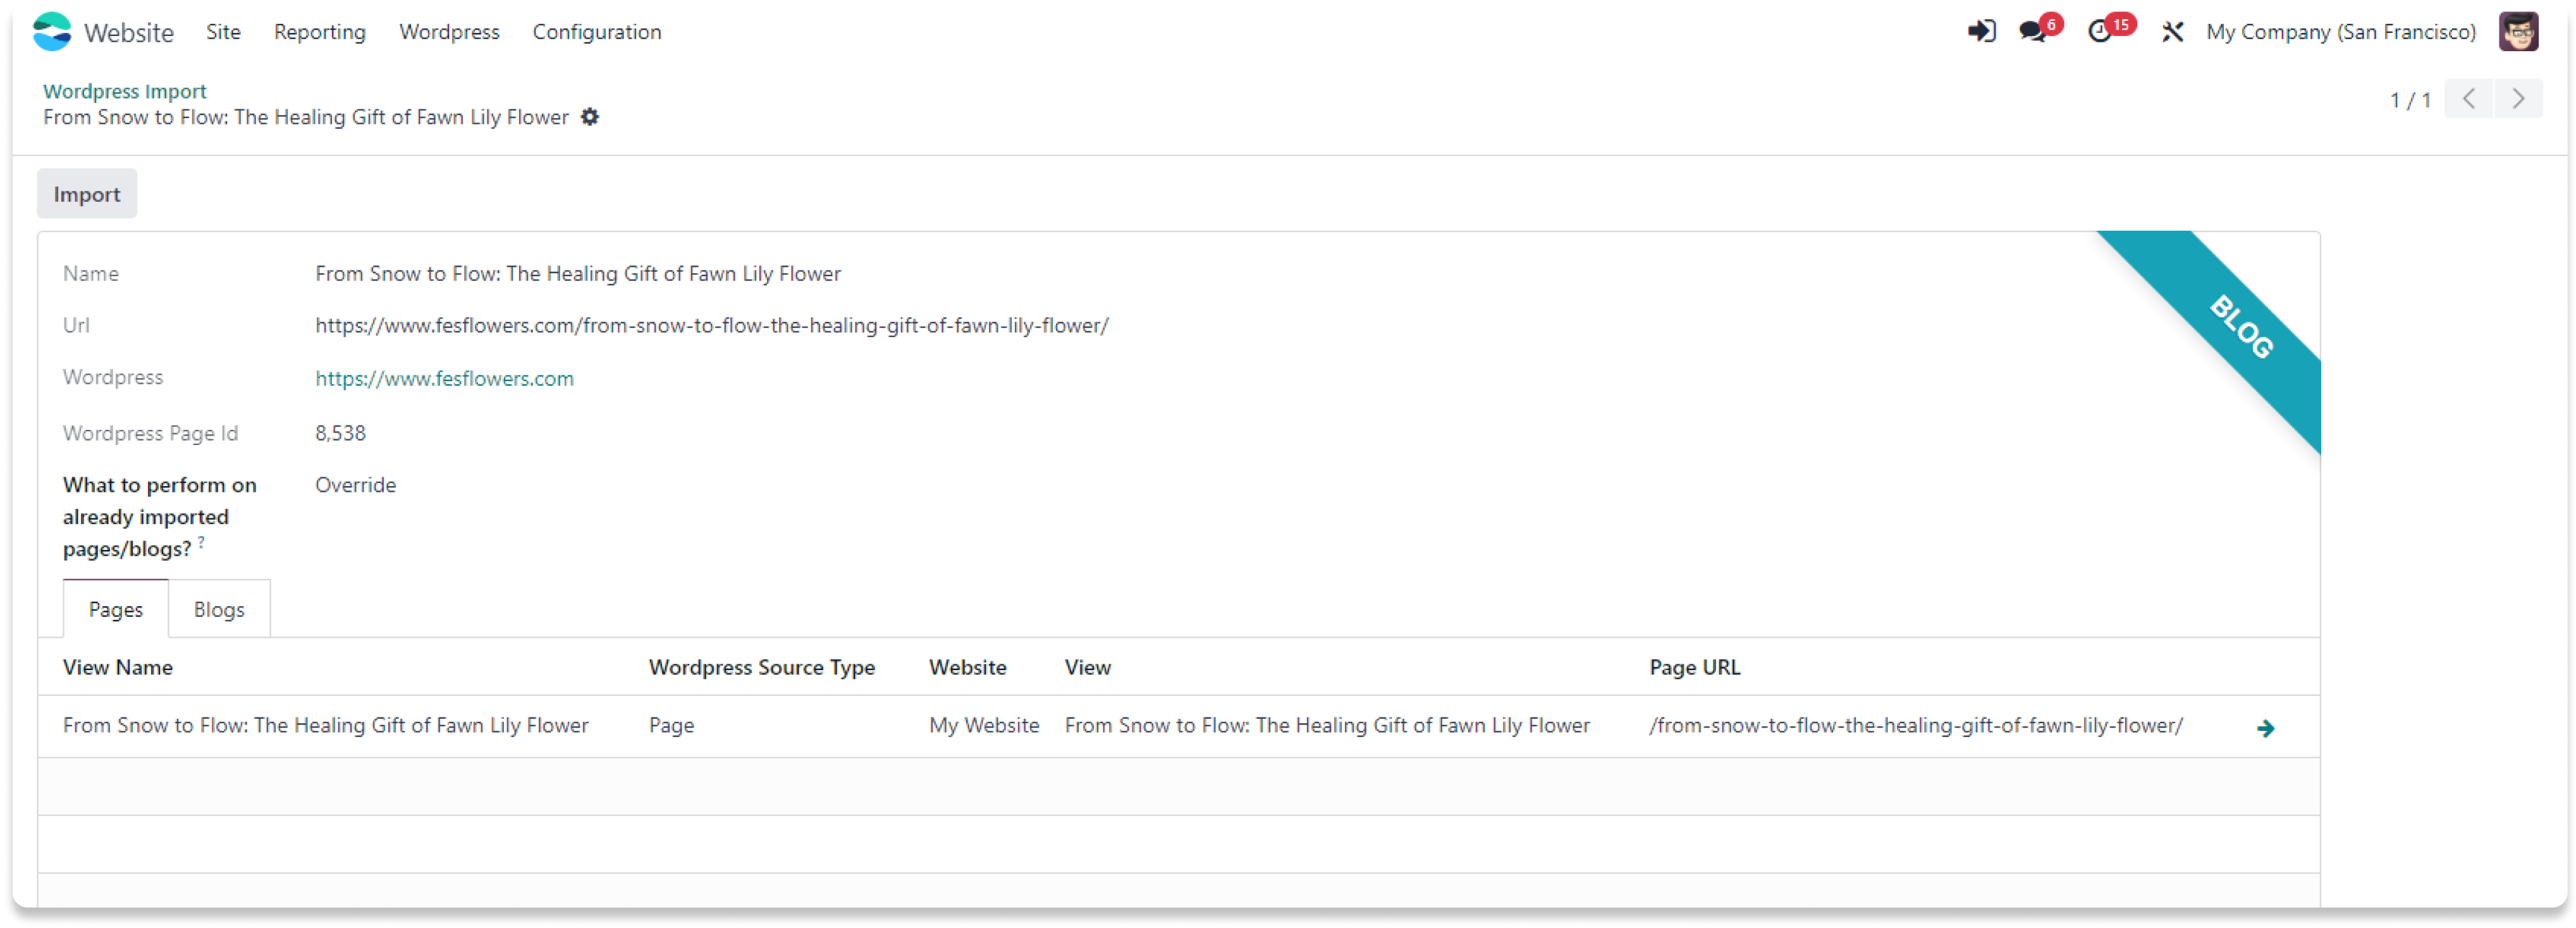Image resolution: width=2576 pixels, height=928 pixels.
Task: Click the gear icon beside the record title
Action: tap(590, 117)
